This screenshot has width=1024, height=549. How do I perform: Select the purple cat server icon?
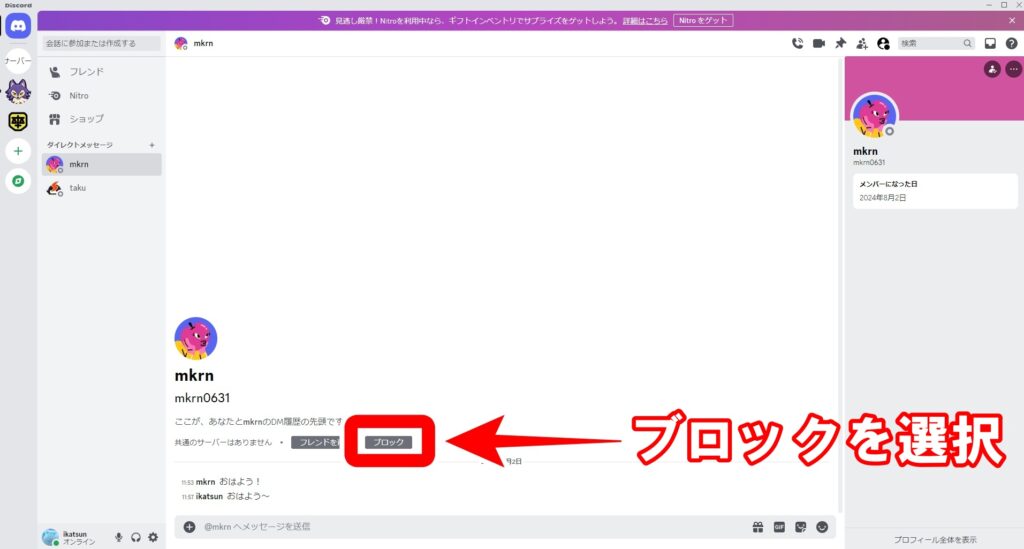click(18, 91)
